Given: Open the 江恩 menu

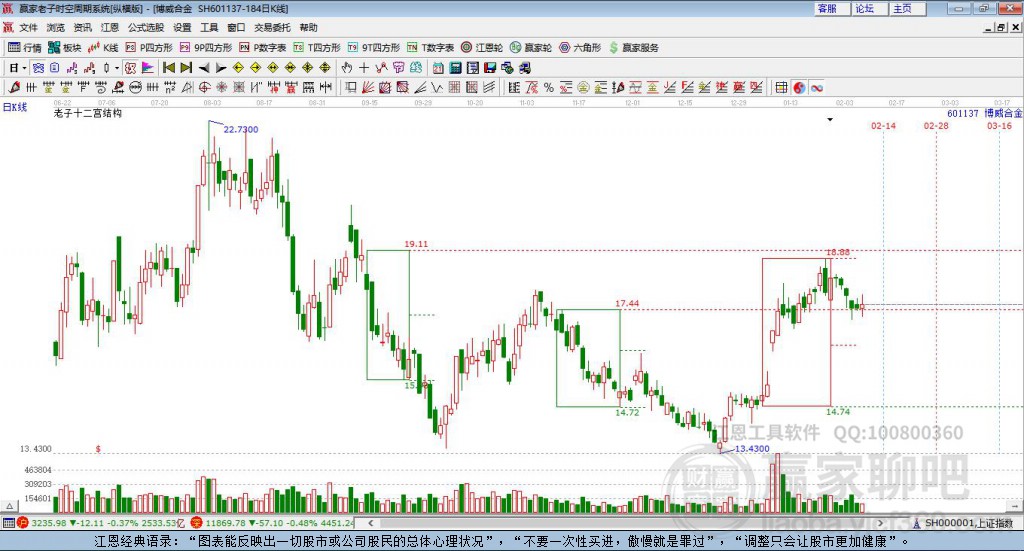Looking at the screenshot, I should click(x=110, y=27).
